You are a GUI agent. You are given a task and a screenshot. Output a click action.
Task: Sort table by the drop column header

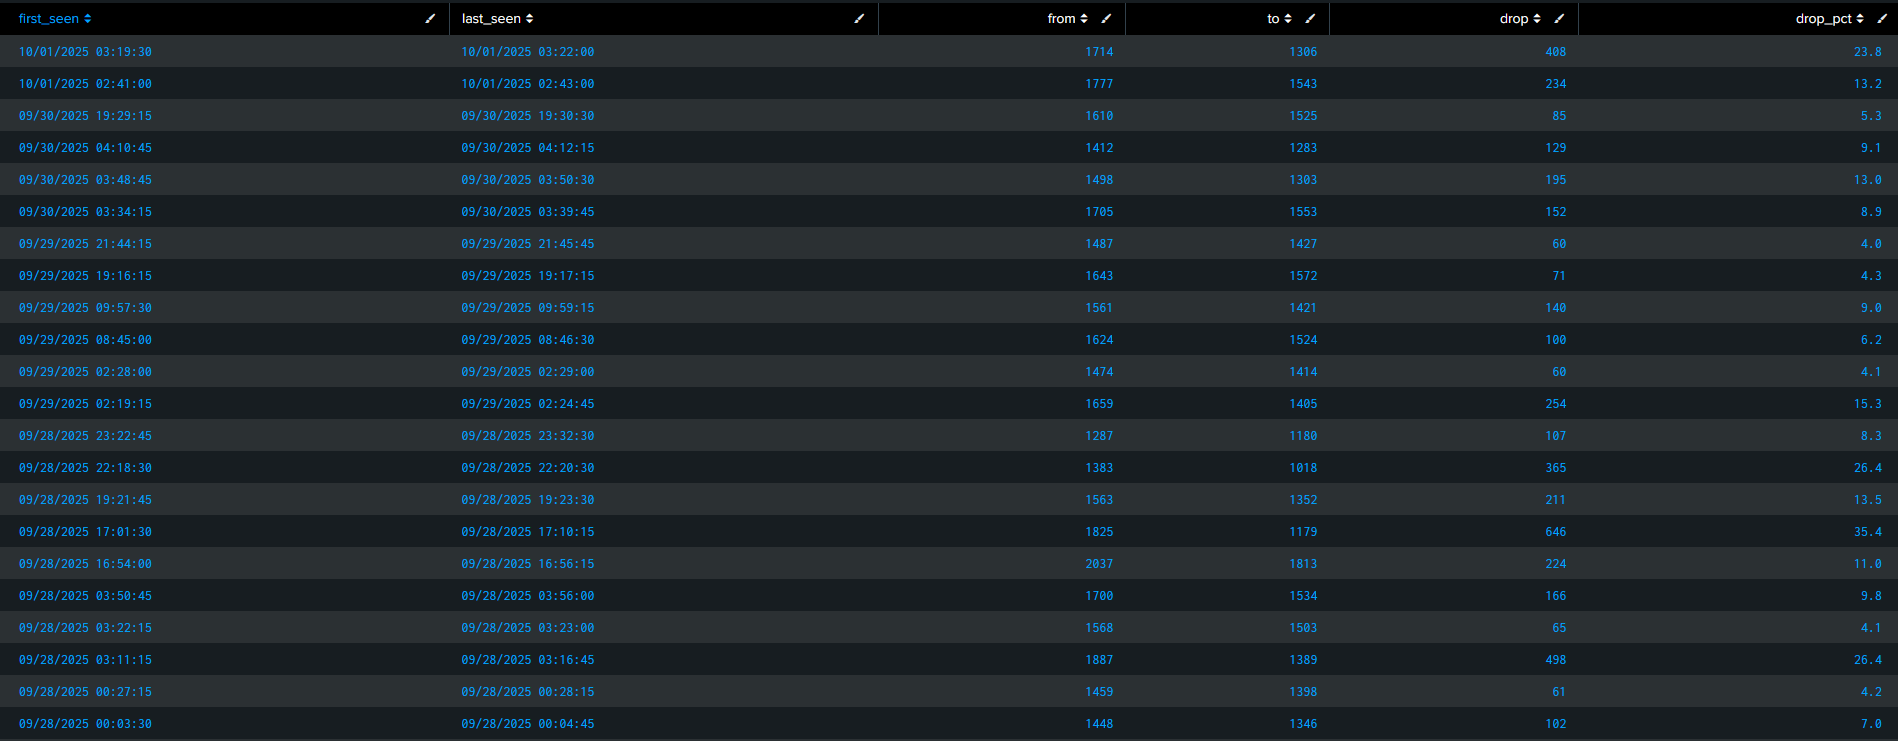(1513, 19)
